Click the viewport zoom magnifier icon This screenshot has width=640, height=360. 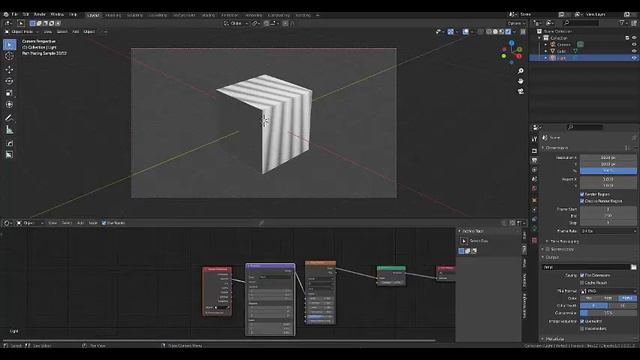[520, 71]
